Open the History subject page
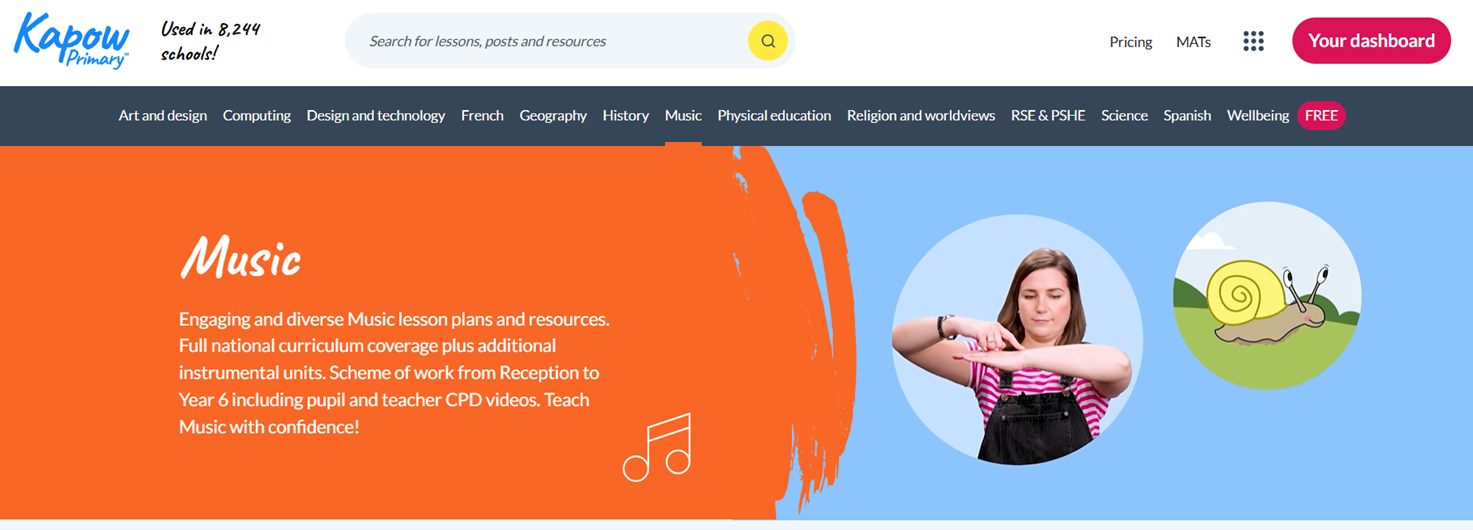1473x530 pixels. pos(626,116)
